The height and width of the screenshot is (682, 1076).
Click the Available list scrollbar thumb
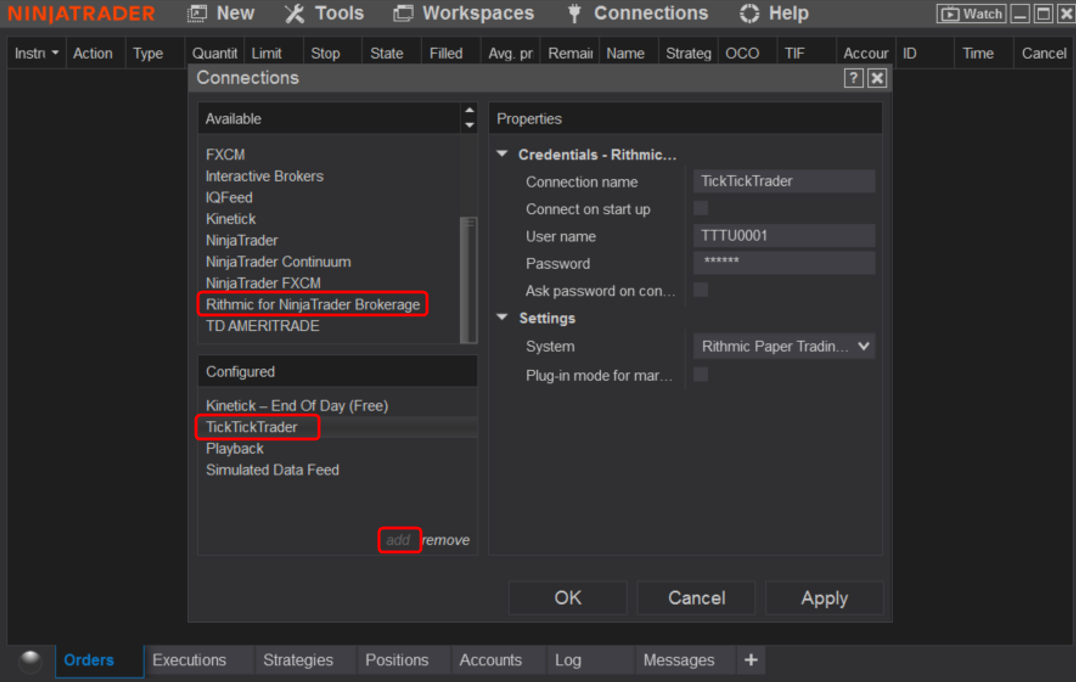coord(469,279)
